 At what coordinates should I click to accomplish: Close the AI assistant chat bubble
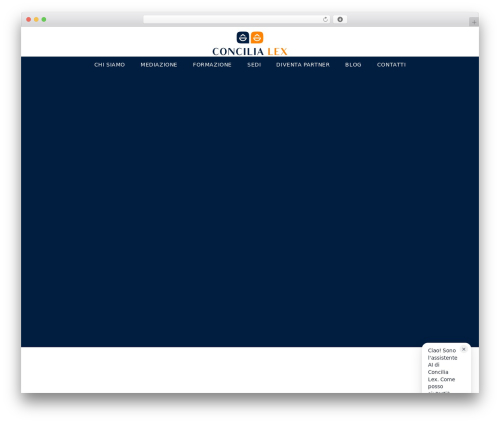(x=464, y=349)
